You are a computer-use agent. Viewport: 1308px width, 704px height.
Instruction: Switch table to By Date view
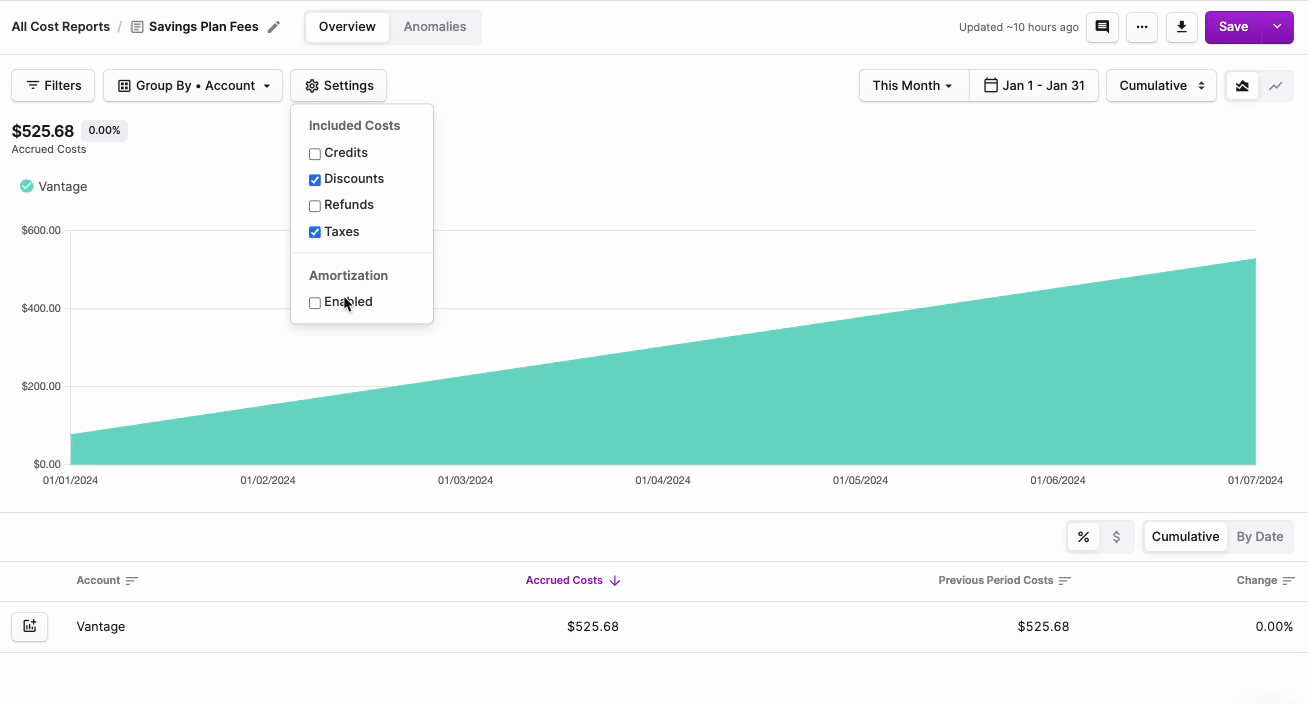tap(1260, 536)
